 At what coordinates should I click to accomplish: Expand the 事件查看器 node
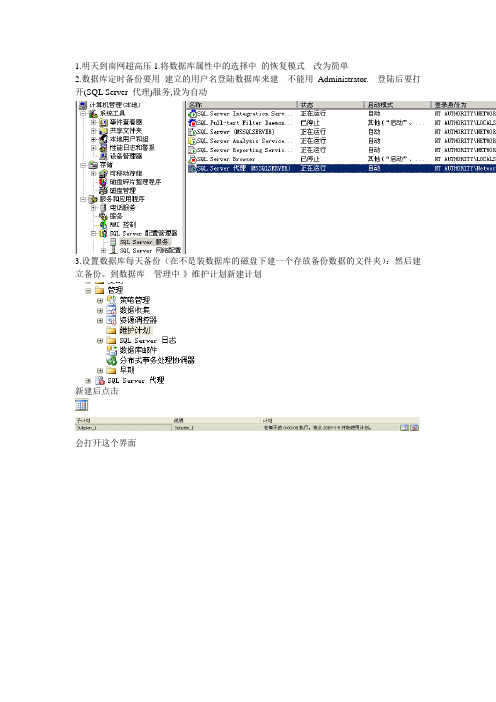click(x=93, y=122)
